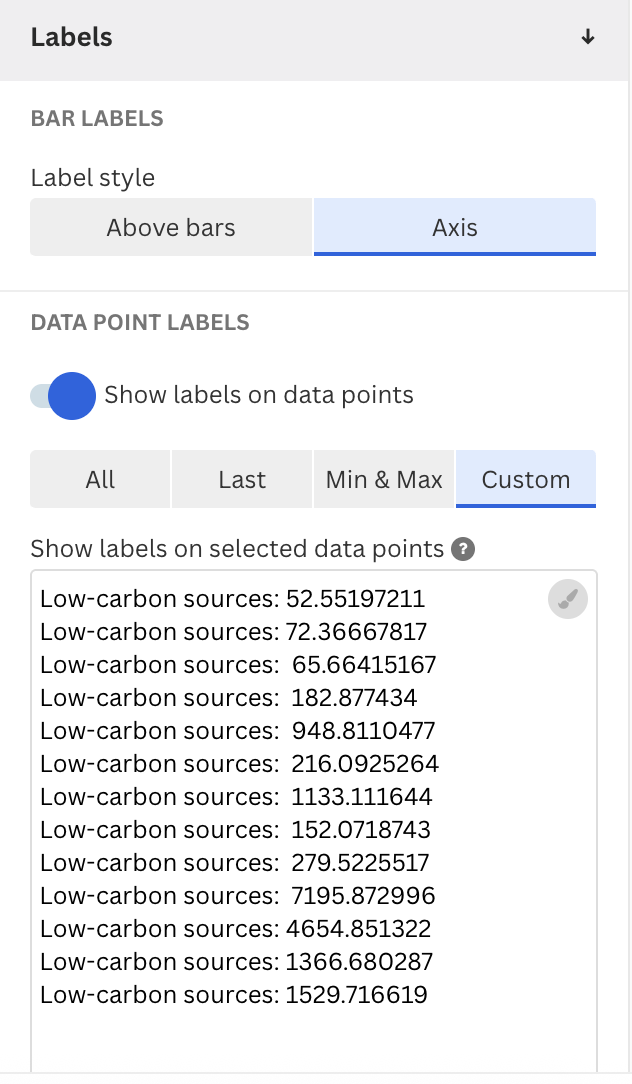This screenshot has width=632, height=1084.
Task: Select the Above bars label style
Action: pos(171,227)
